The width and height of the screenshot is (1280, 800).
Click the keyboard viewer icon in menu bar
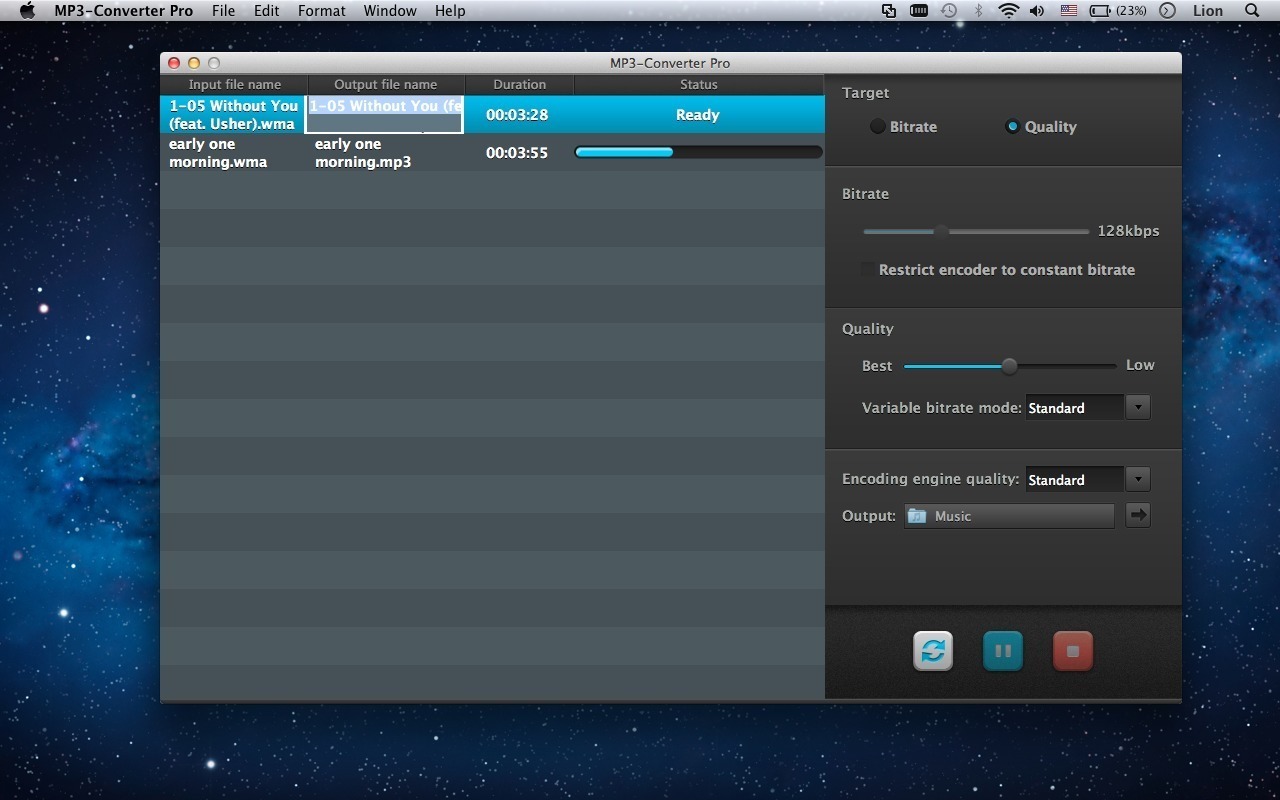pos(919,11)
